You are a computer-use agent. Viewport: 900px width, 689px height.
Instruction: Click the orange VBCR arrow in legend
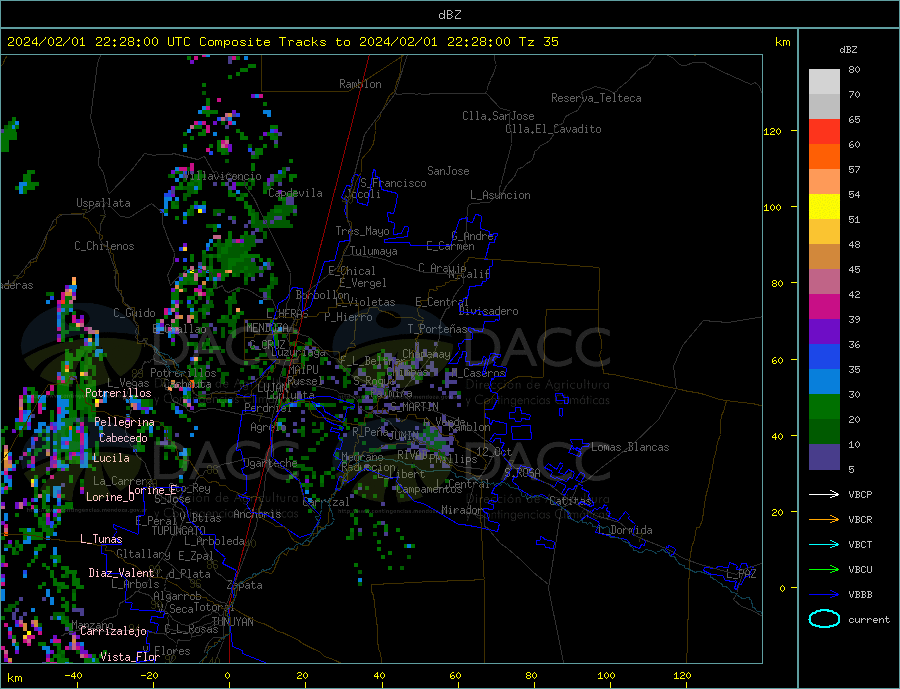coord(824,520)
